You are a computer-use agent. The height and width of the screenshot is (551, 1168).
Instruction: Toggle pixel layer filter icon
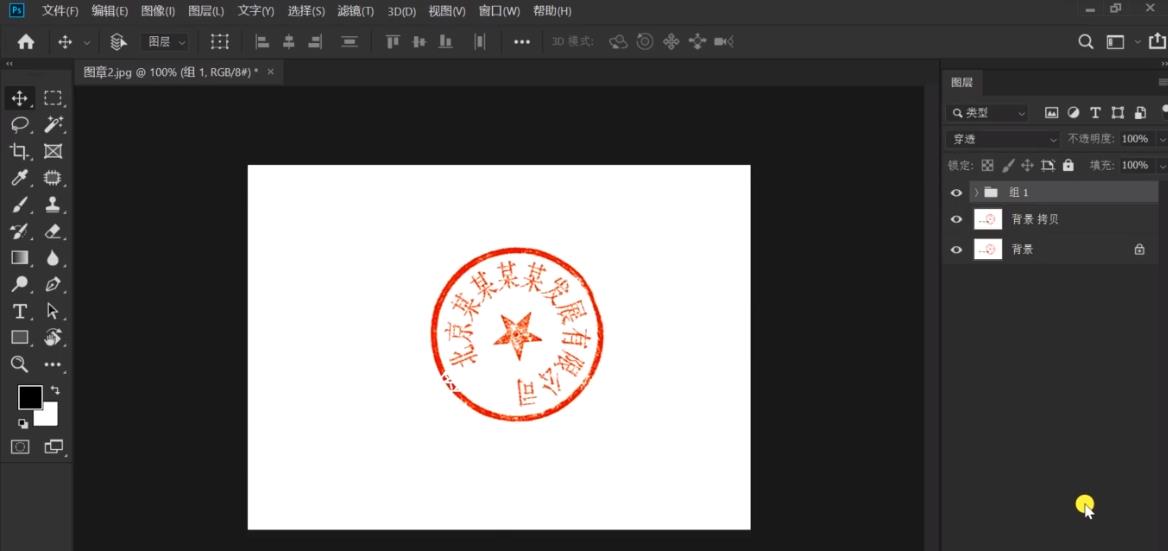coord(1052,113)
